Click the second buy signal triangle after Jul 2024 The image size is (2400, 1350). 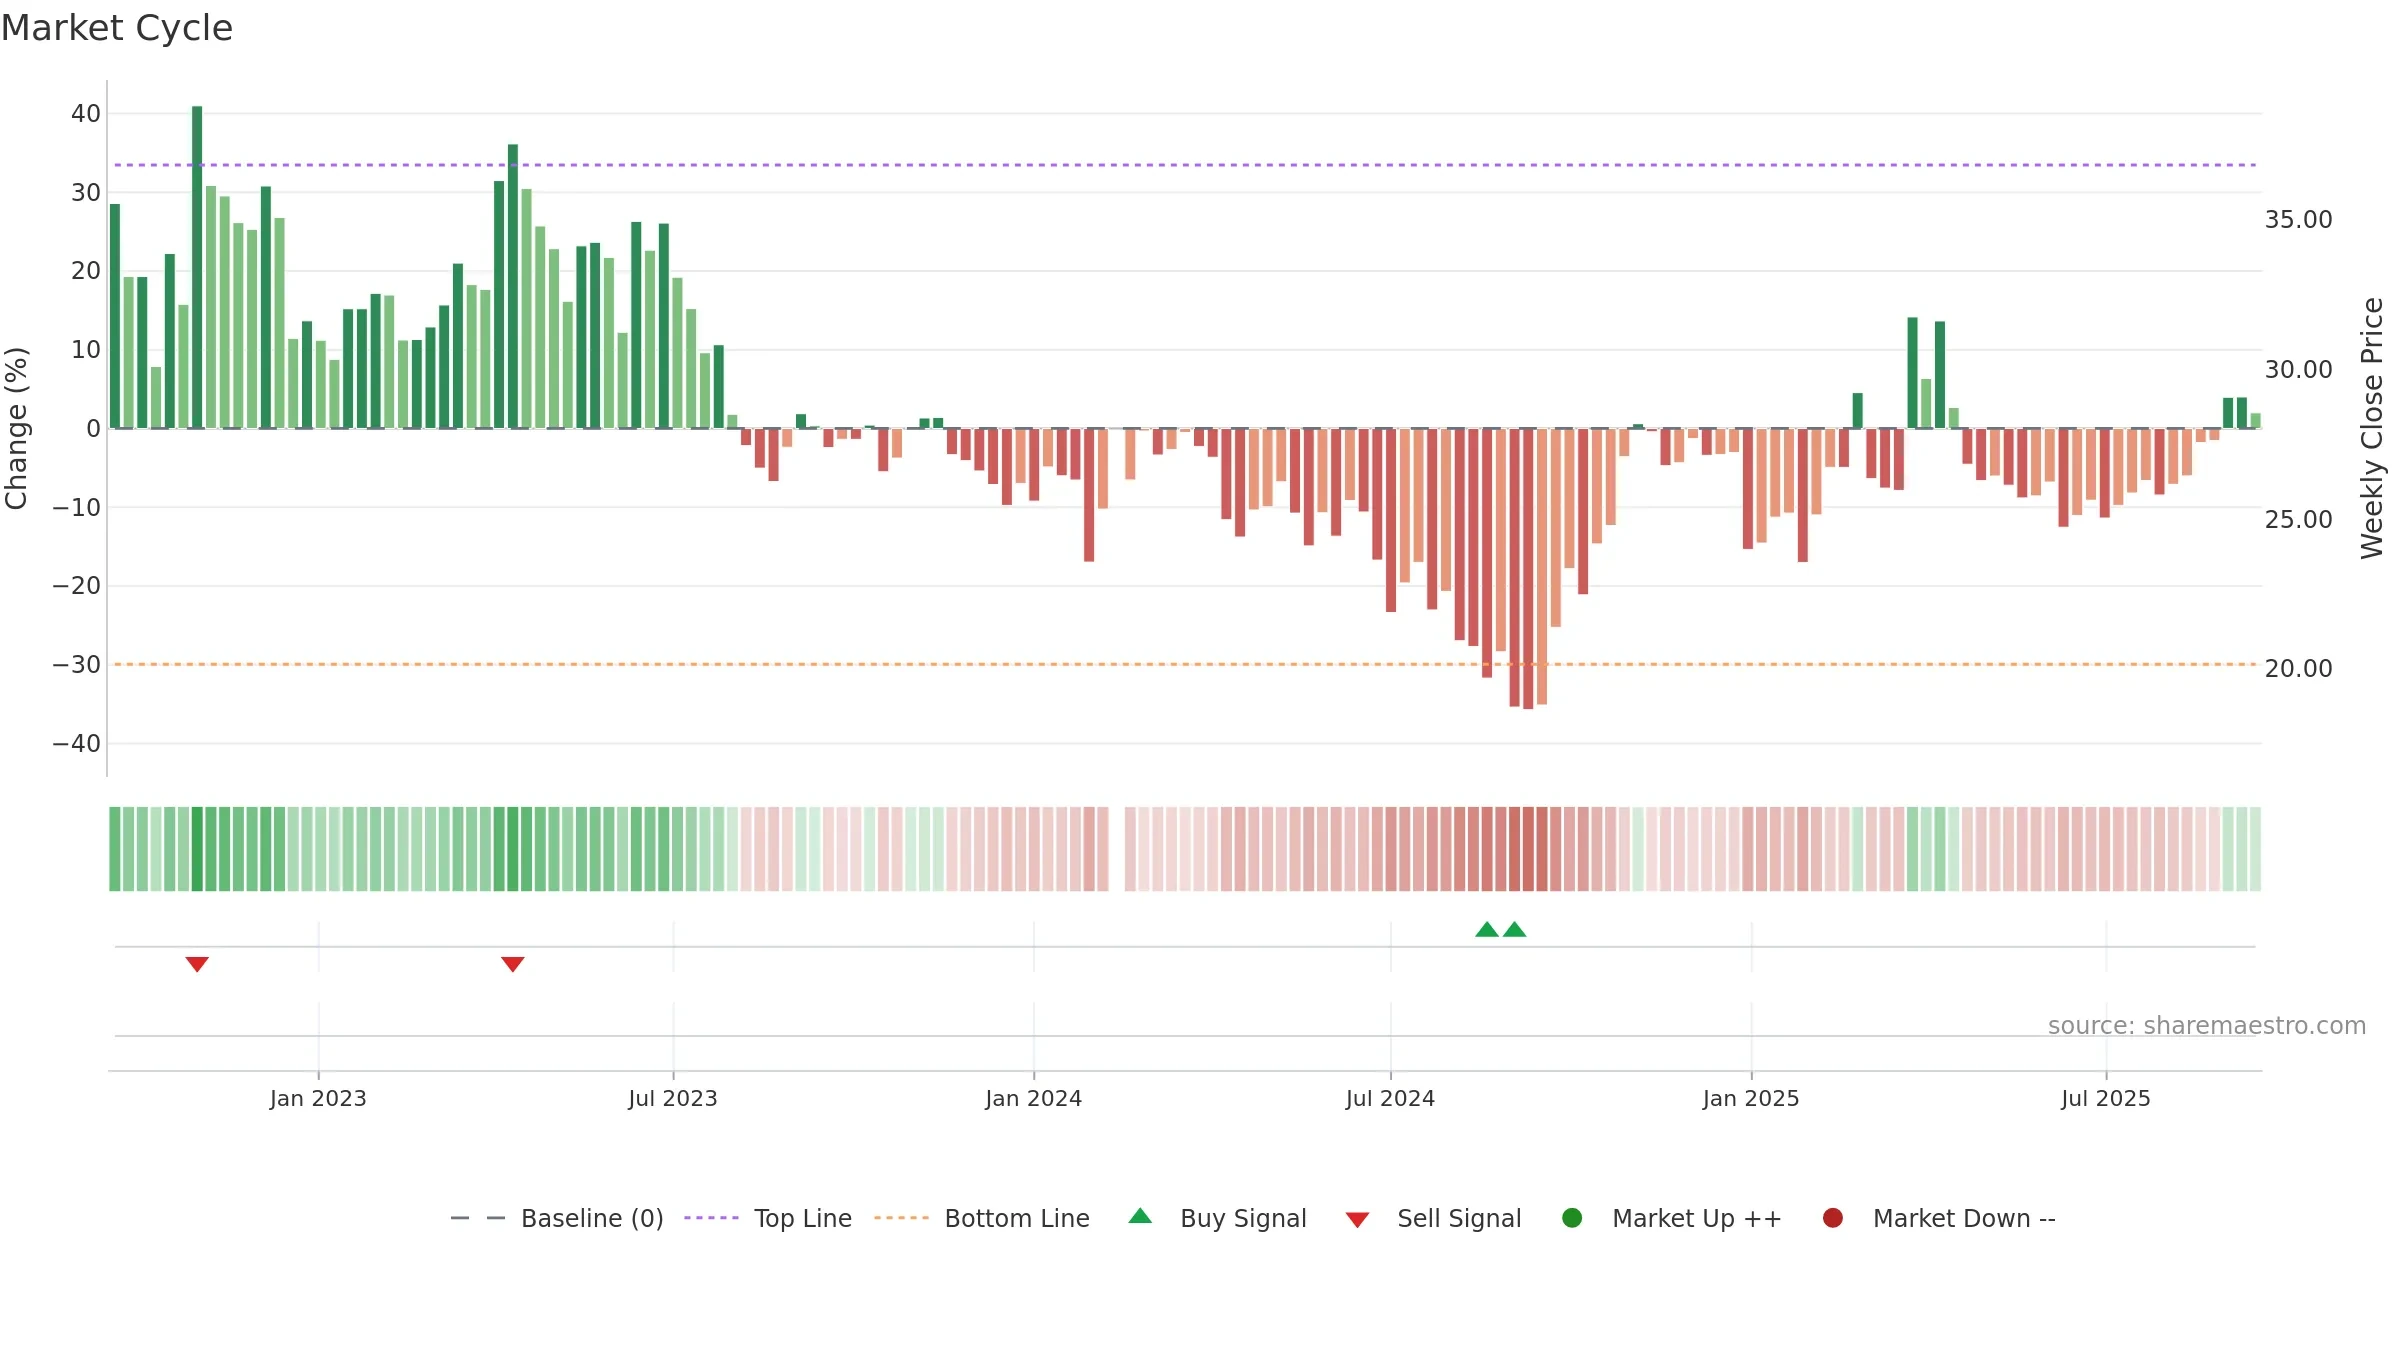tap(1515, 929)
